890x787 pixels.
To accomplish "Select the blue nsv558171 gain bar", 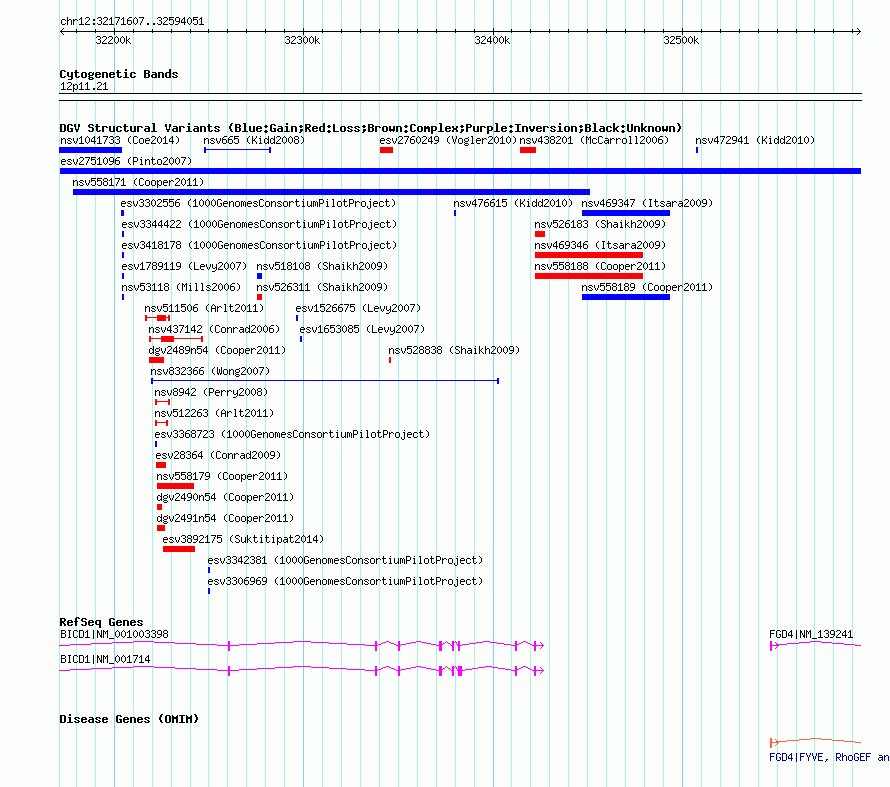I will 331,192.
